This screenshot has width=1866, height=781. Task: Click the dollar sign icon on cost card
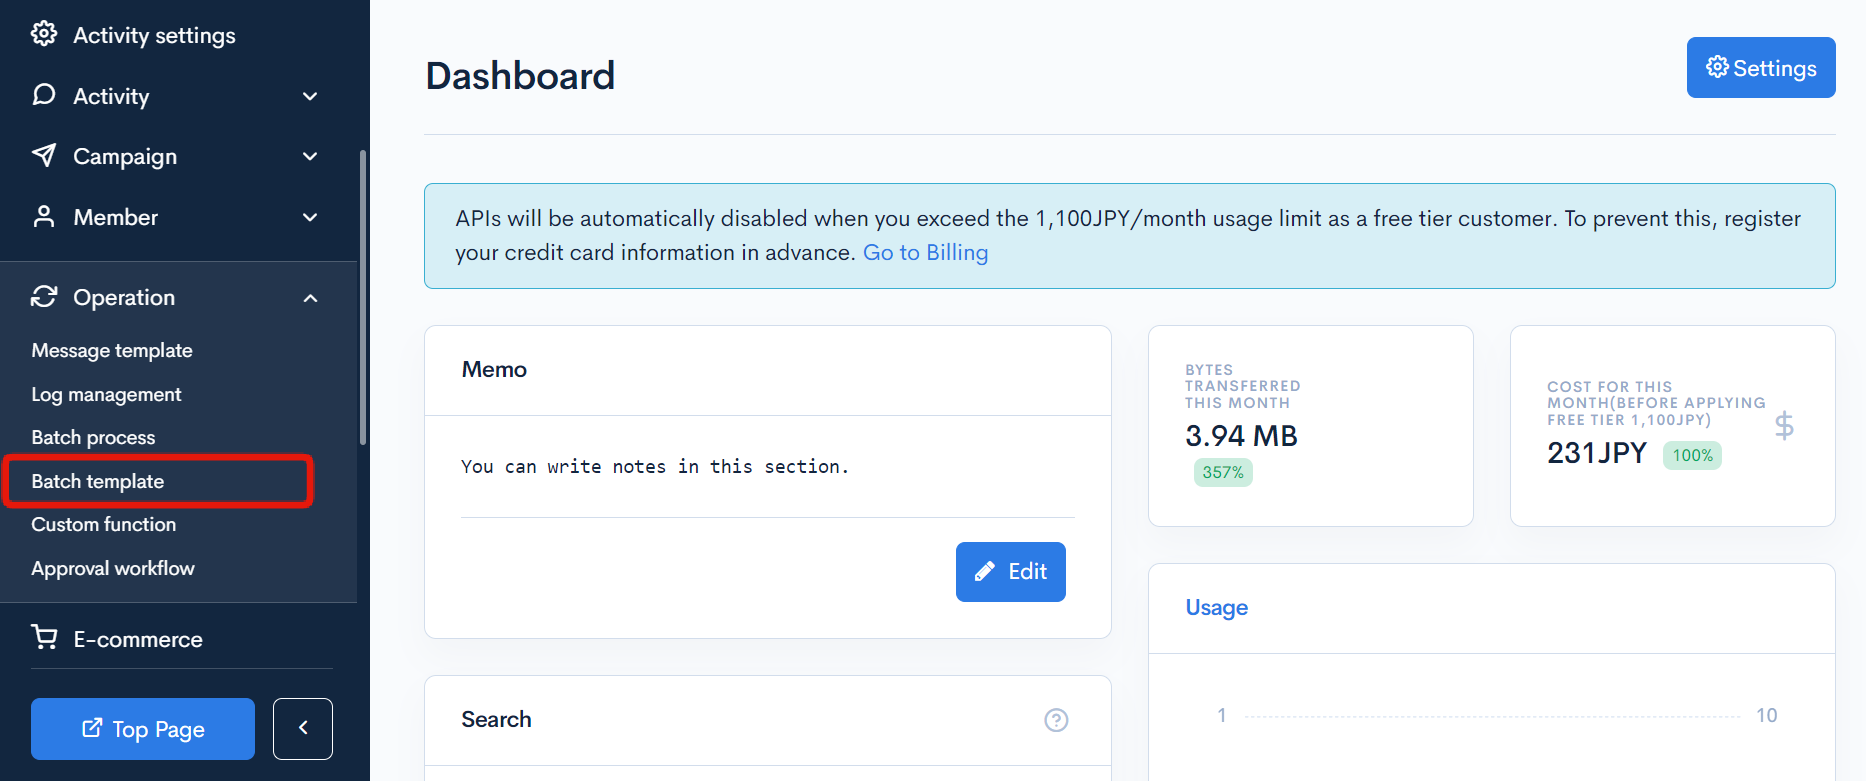pos(1786,426)
